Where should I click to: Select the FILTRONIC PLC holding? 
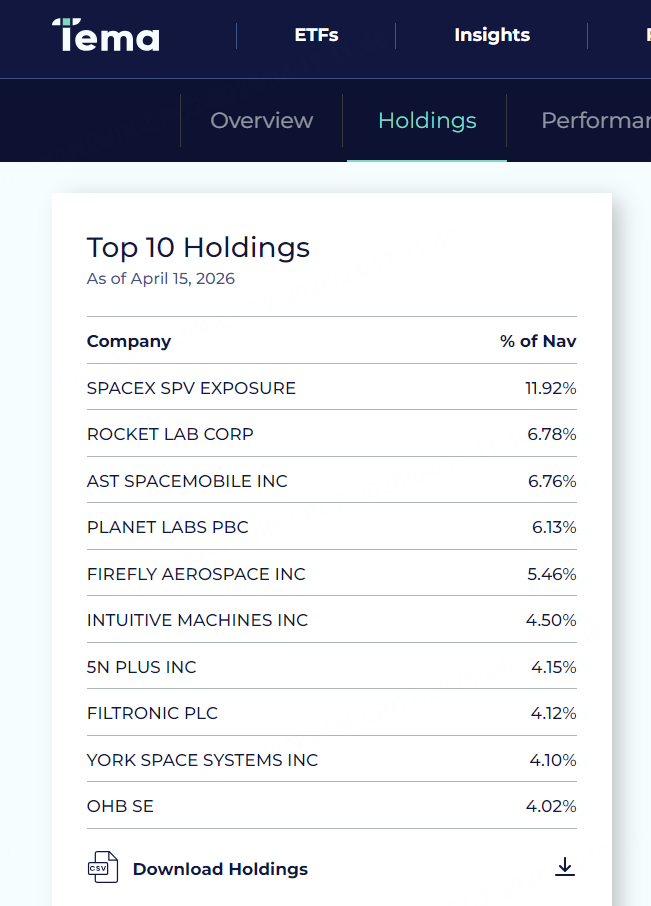click(x=152, y=713)
